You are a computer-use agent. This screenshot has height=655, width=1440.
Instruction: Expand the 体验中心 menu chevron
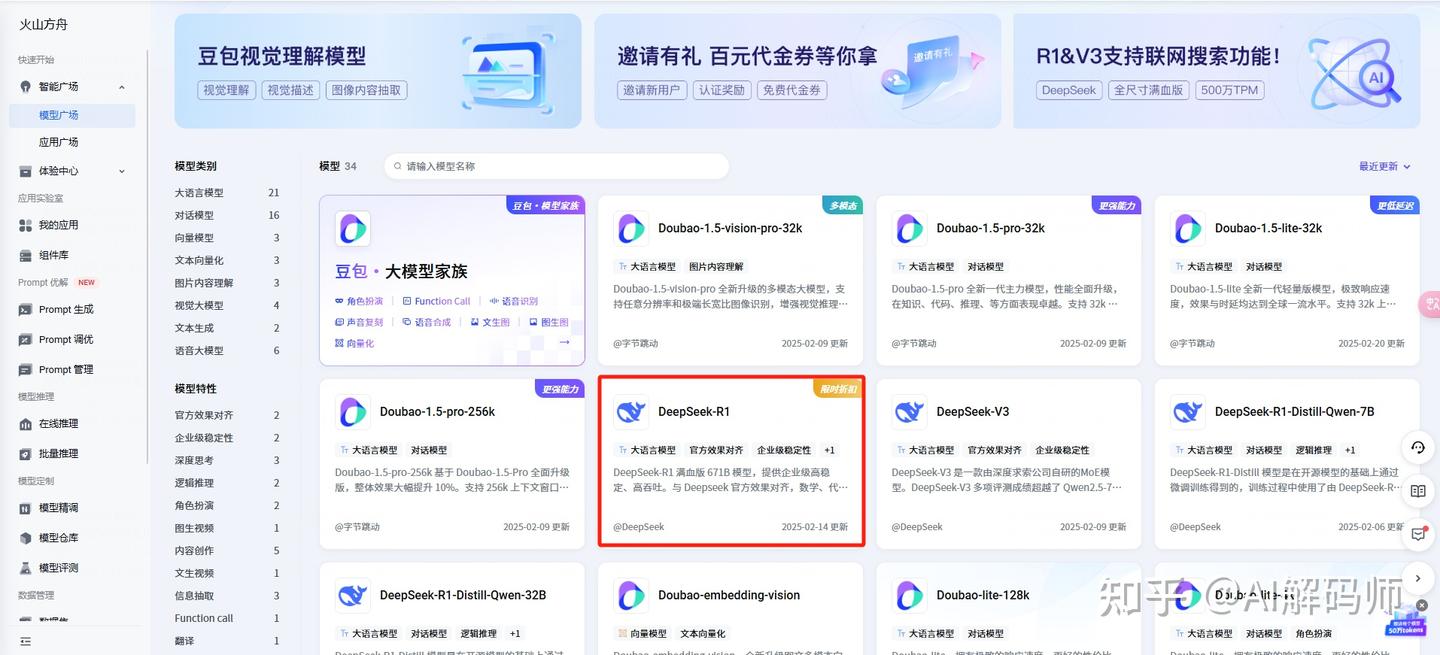pos(122,171)
